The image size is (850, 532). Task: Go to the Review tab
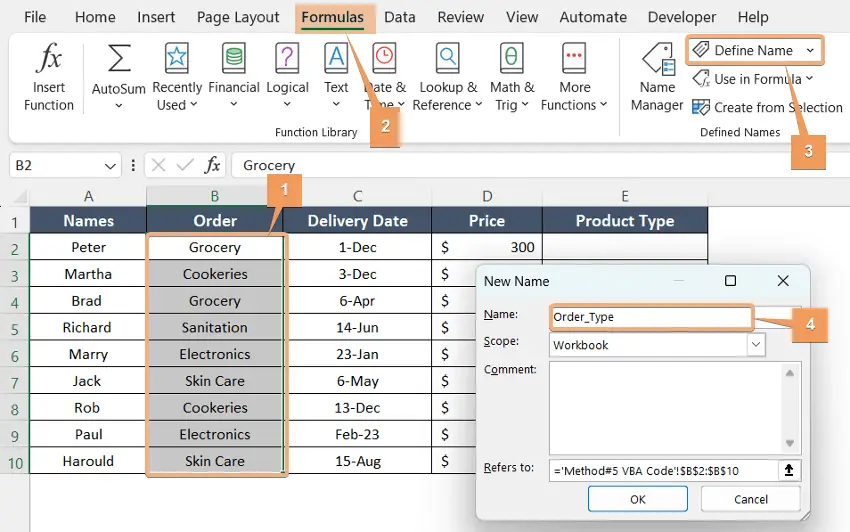pos(460,17)
